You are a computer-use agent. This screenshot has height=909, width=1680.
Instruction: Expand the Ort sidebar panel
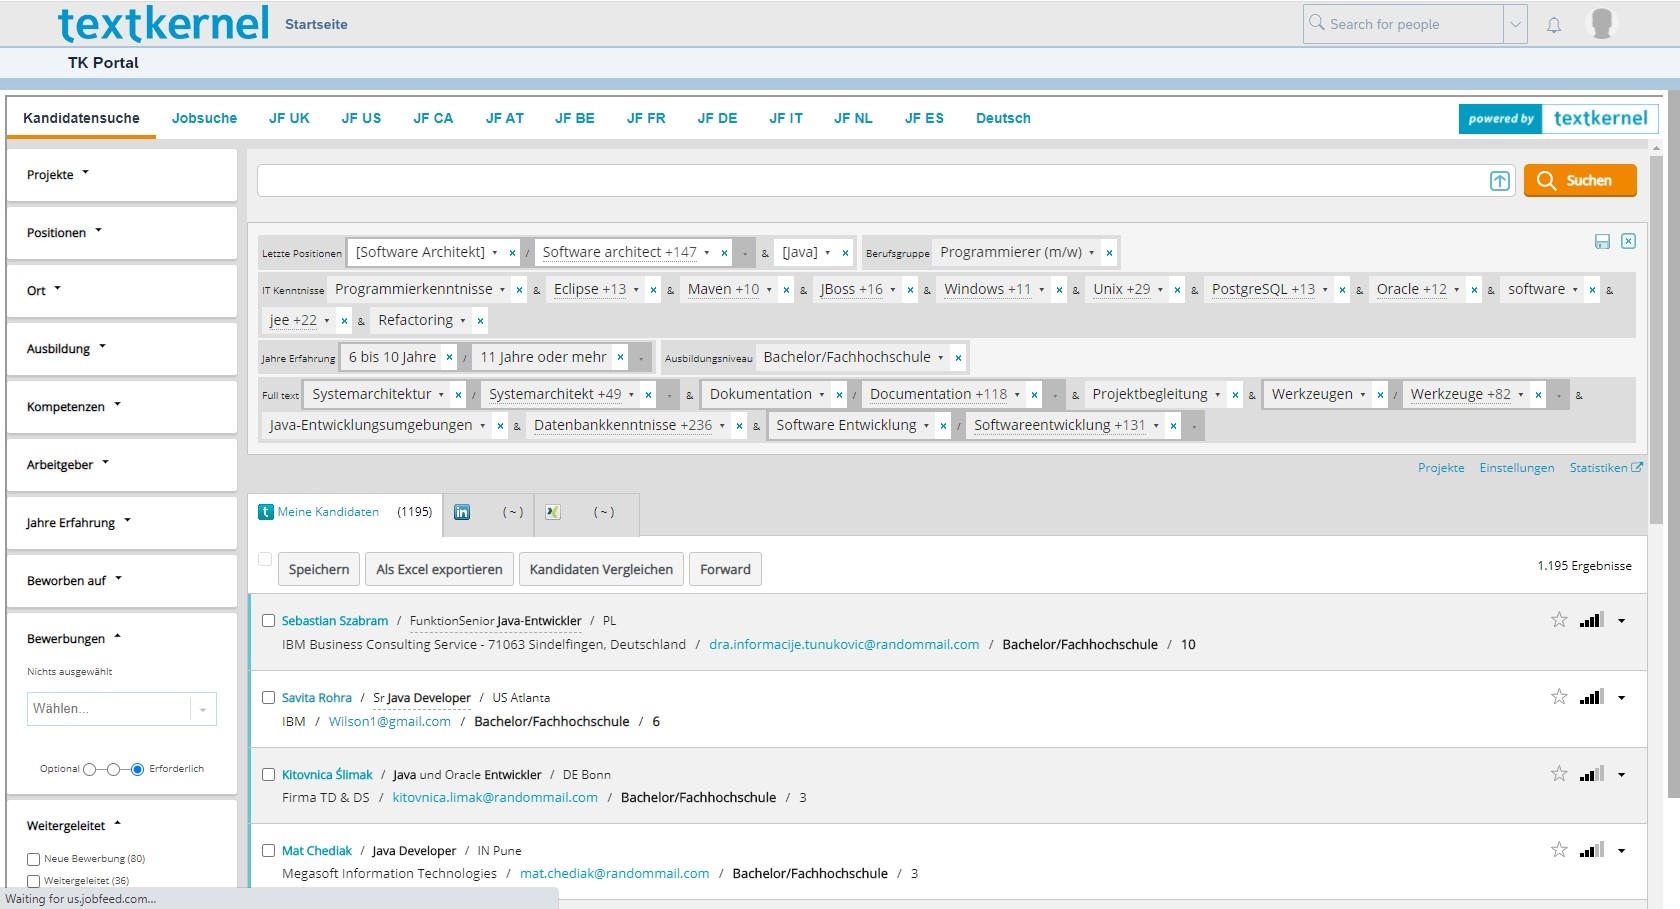[122, 291]
